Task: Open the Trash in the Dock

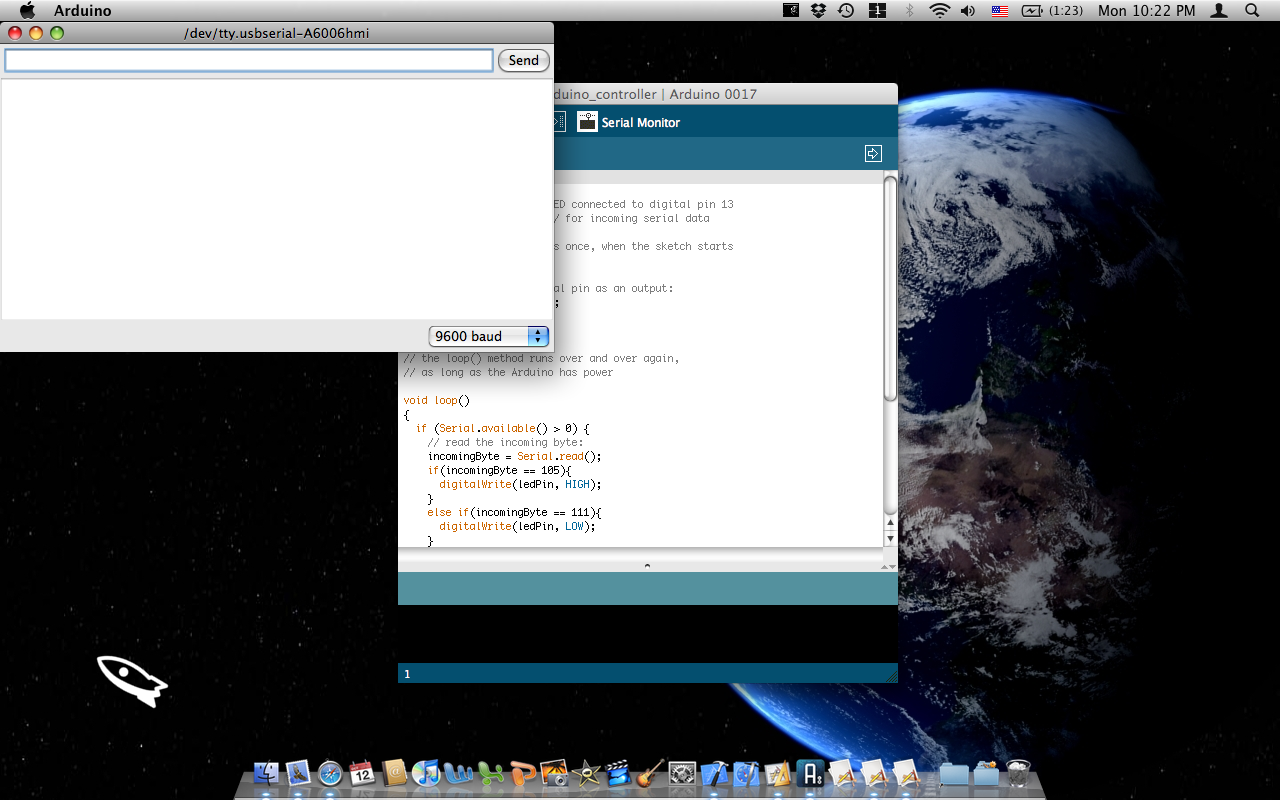Action: pyautogui.click(x=1018, y=773)
